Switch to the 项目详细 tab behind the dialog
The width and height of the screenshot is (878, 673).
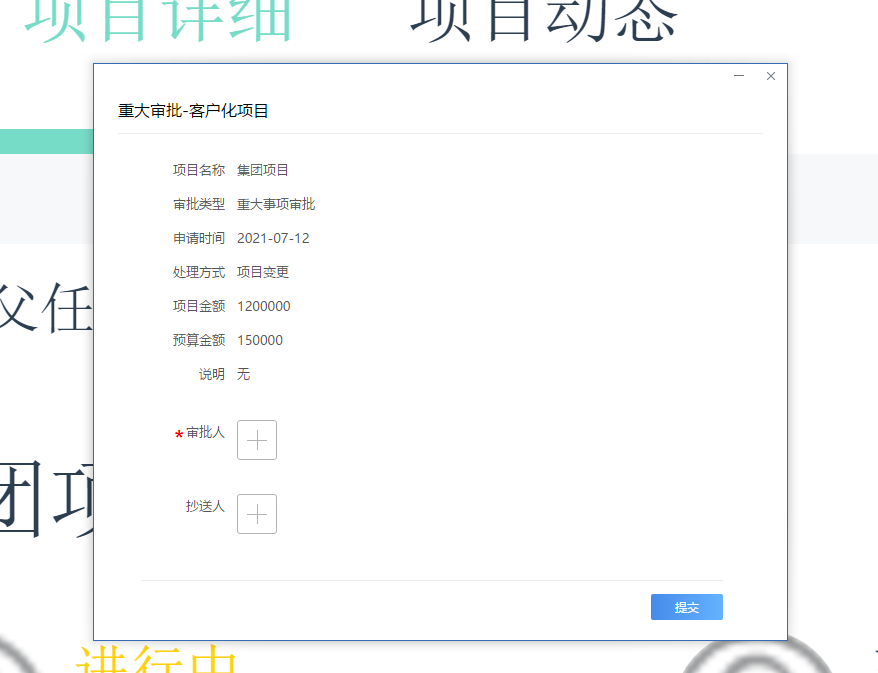coord(158,21)
